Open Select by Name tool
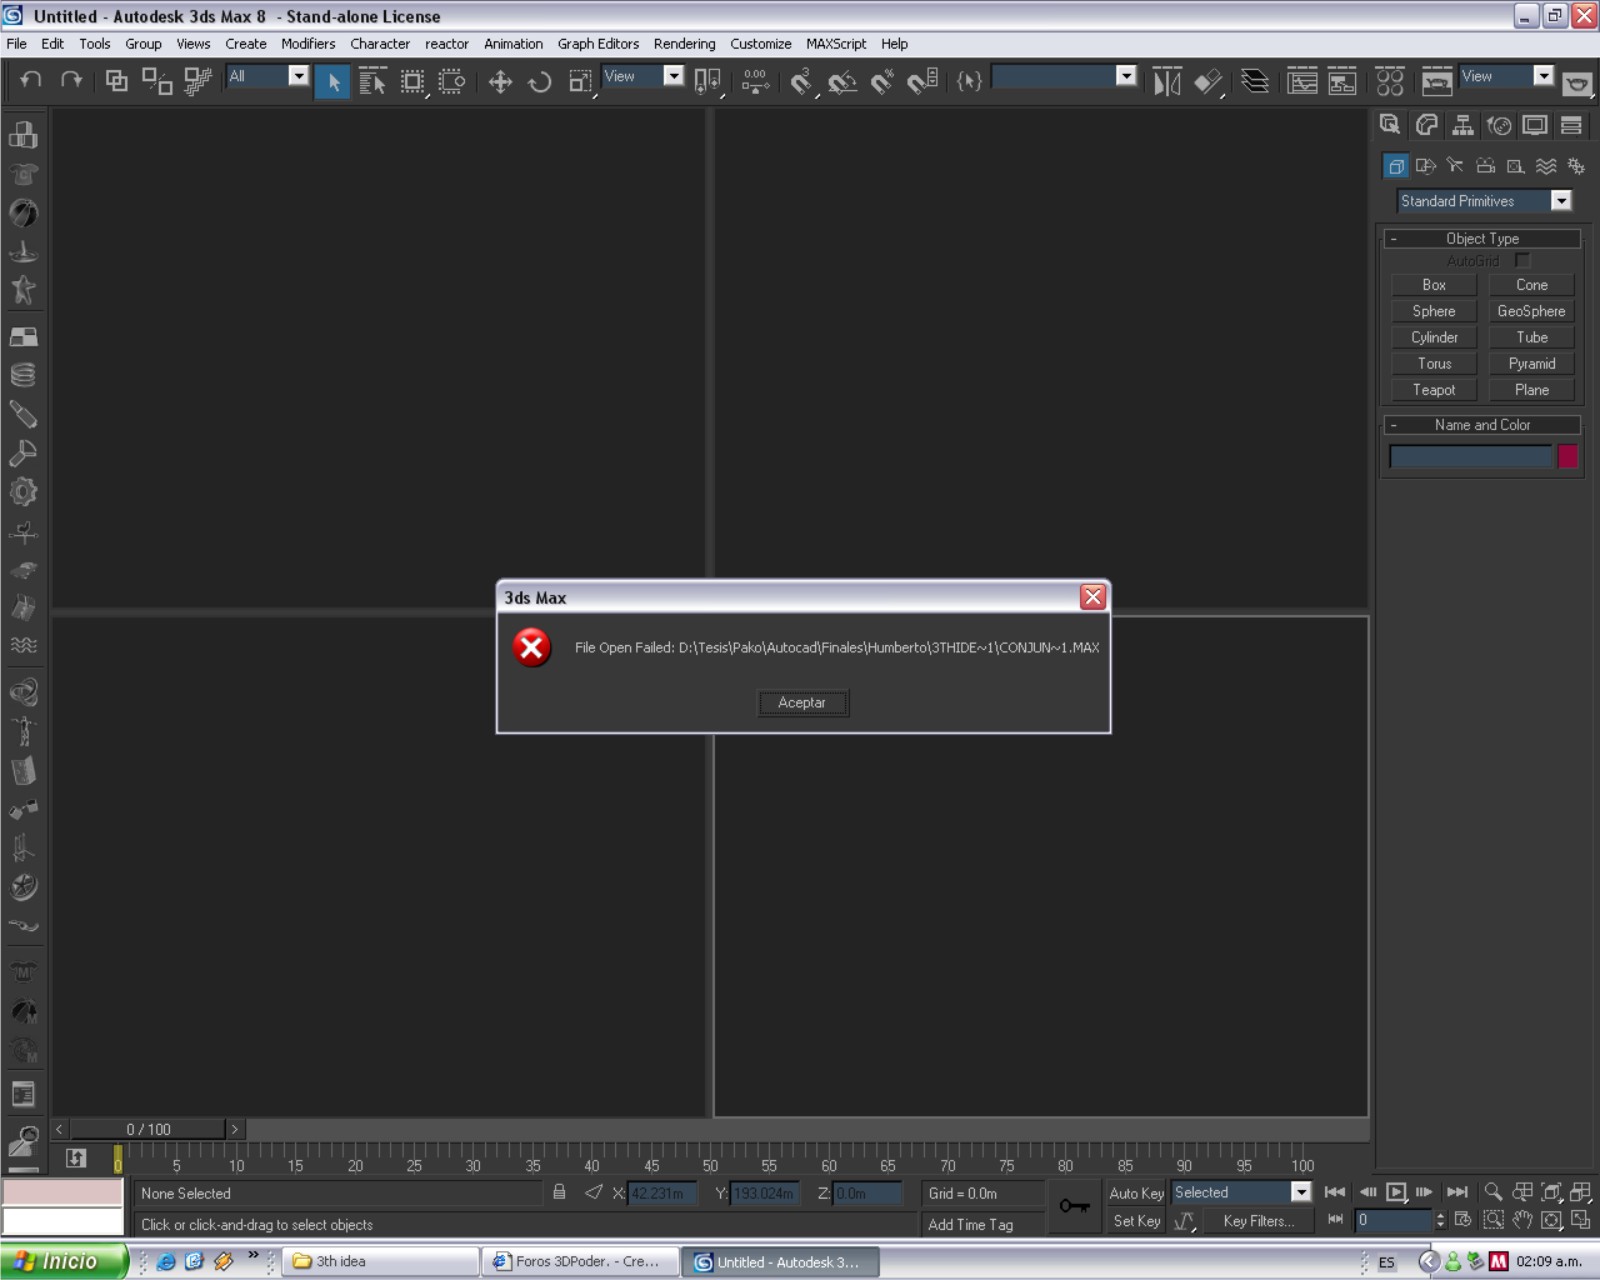The image size is (1600, 1280). pyautogui.click(x=372, y=81)
